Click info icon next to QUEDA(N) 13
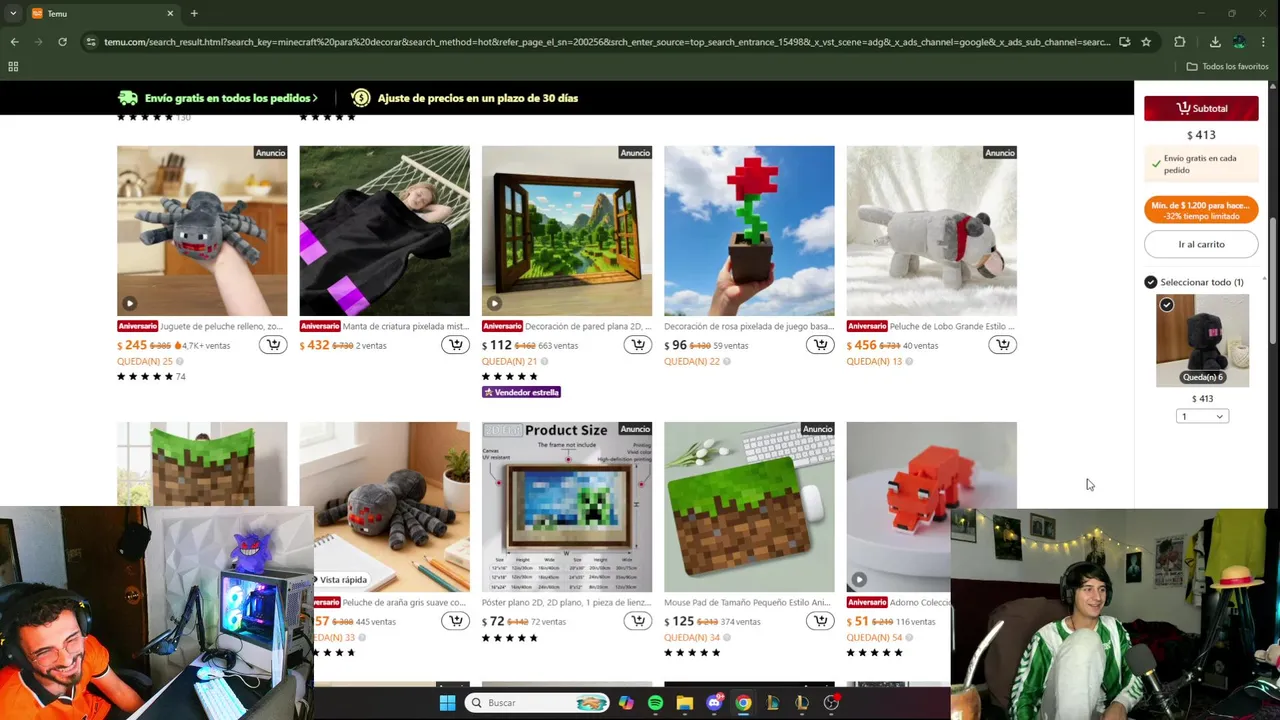Image resolution: width=1280 pixels, height=720 pixels. click(x=909, y=362)
